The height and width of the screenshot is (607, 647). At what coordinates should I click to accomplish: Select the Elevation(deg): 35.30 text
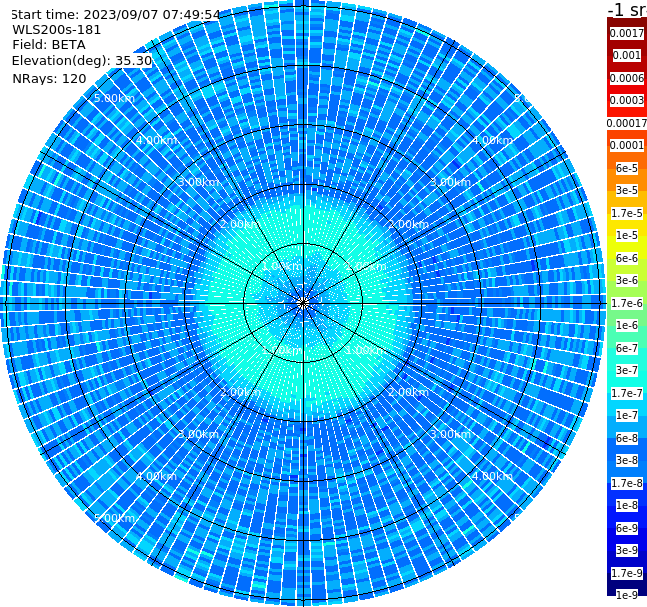82,61
